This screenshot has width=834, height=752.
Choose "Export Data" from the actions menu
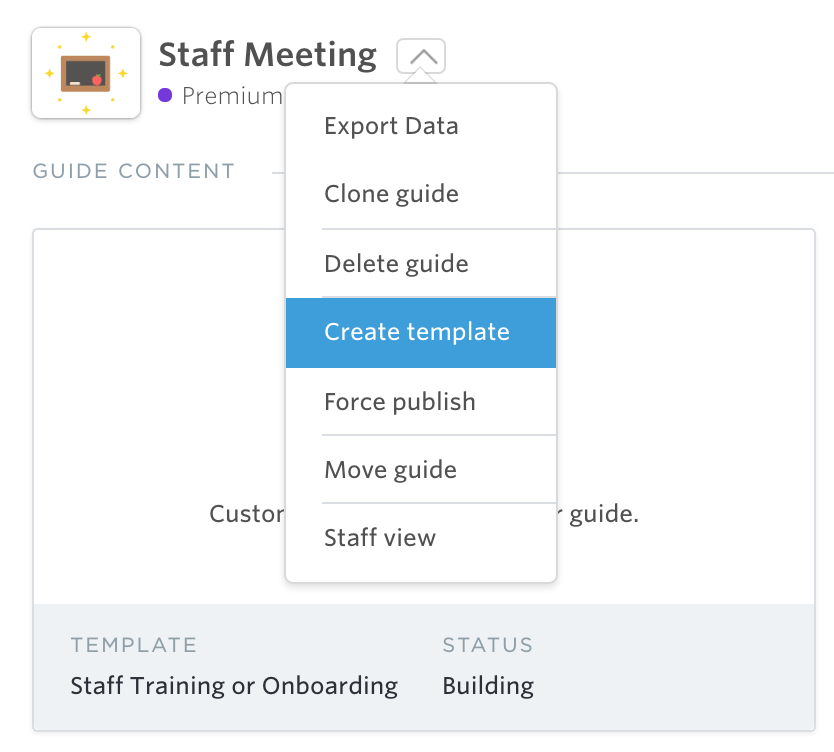pos(391,125)
